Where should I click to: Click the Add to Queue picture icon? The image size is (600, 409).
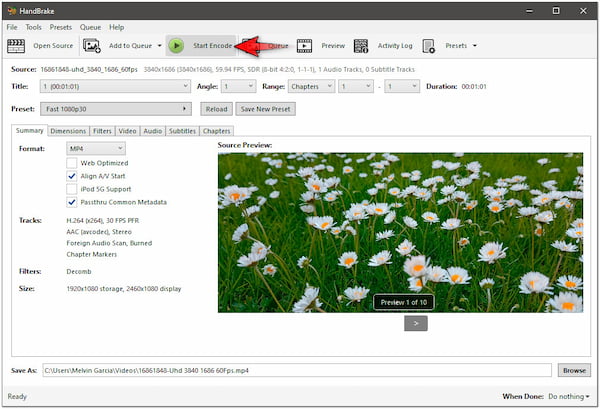[92, 46]
